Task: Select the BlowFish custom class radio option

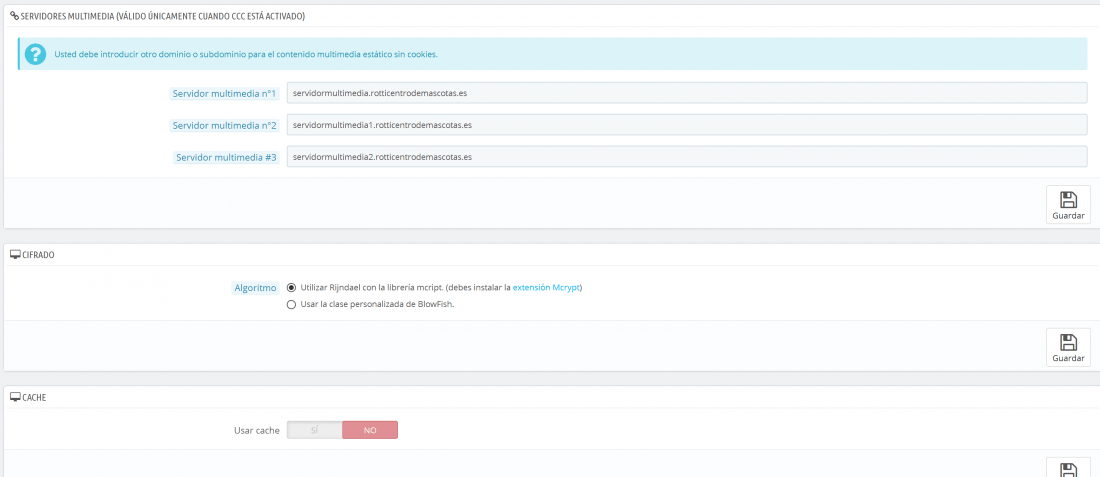Action: [x=291, y=304]
